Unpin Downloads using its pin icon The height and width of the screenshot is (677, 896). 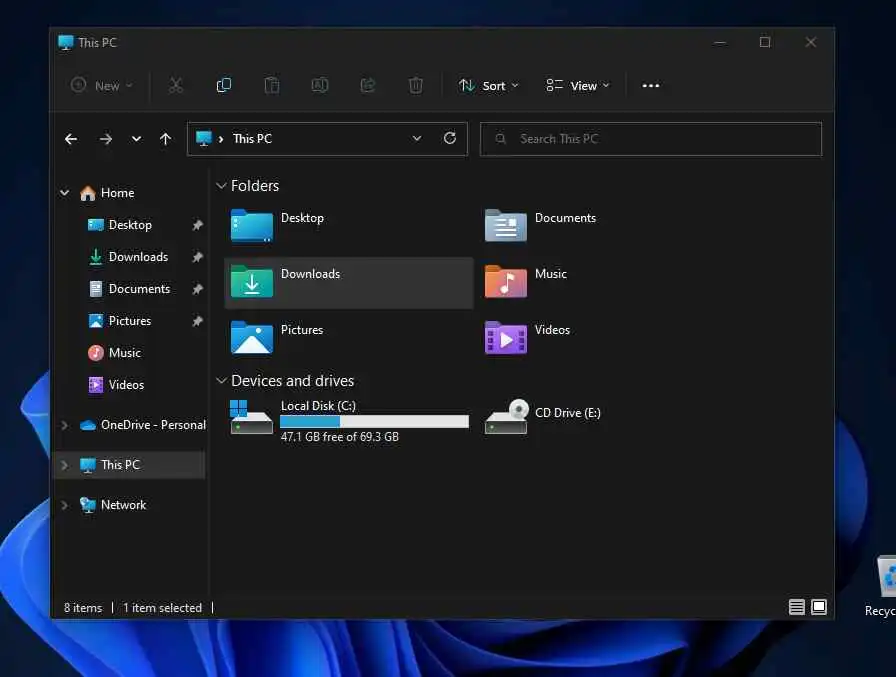[x=197, y=257]
